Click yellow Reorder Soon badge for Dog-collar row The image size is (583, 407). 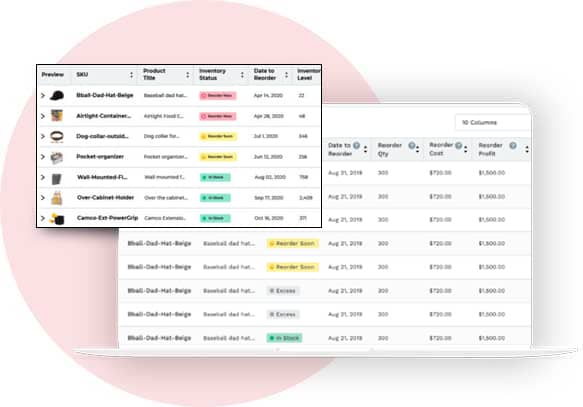click(x=218, y=136)
